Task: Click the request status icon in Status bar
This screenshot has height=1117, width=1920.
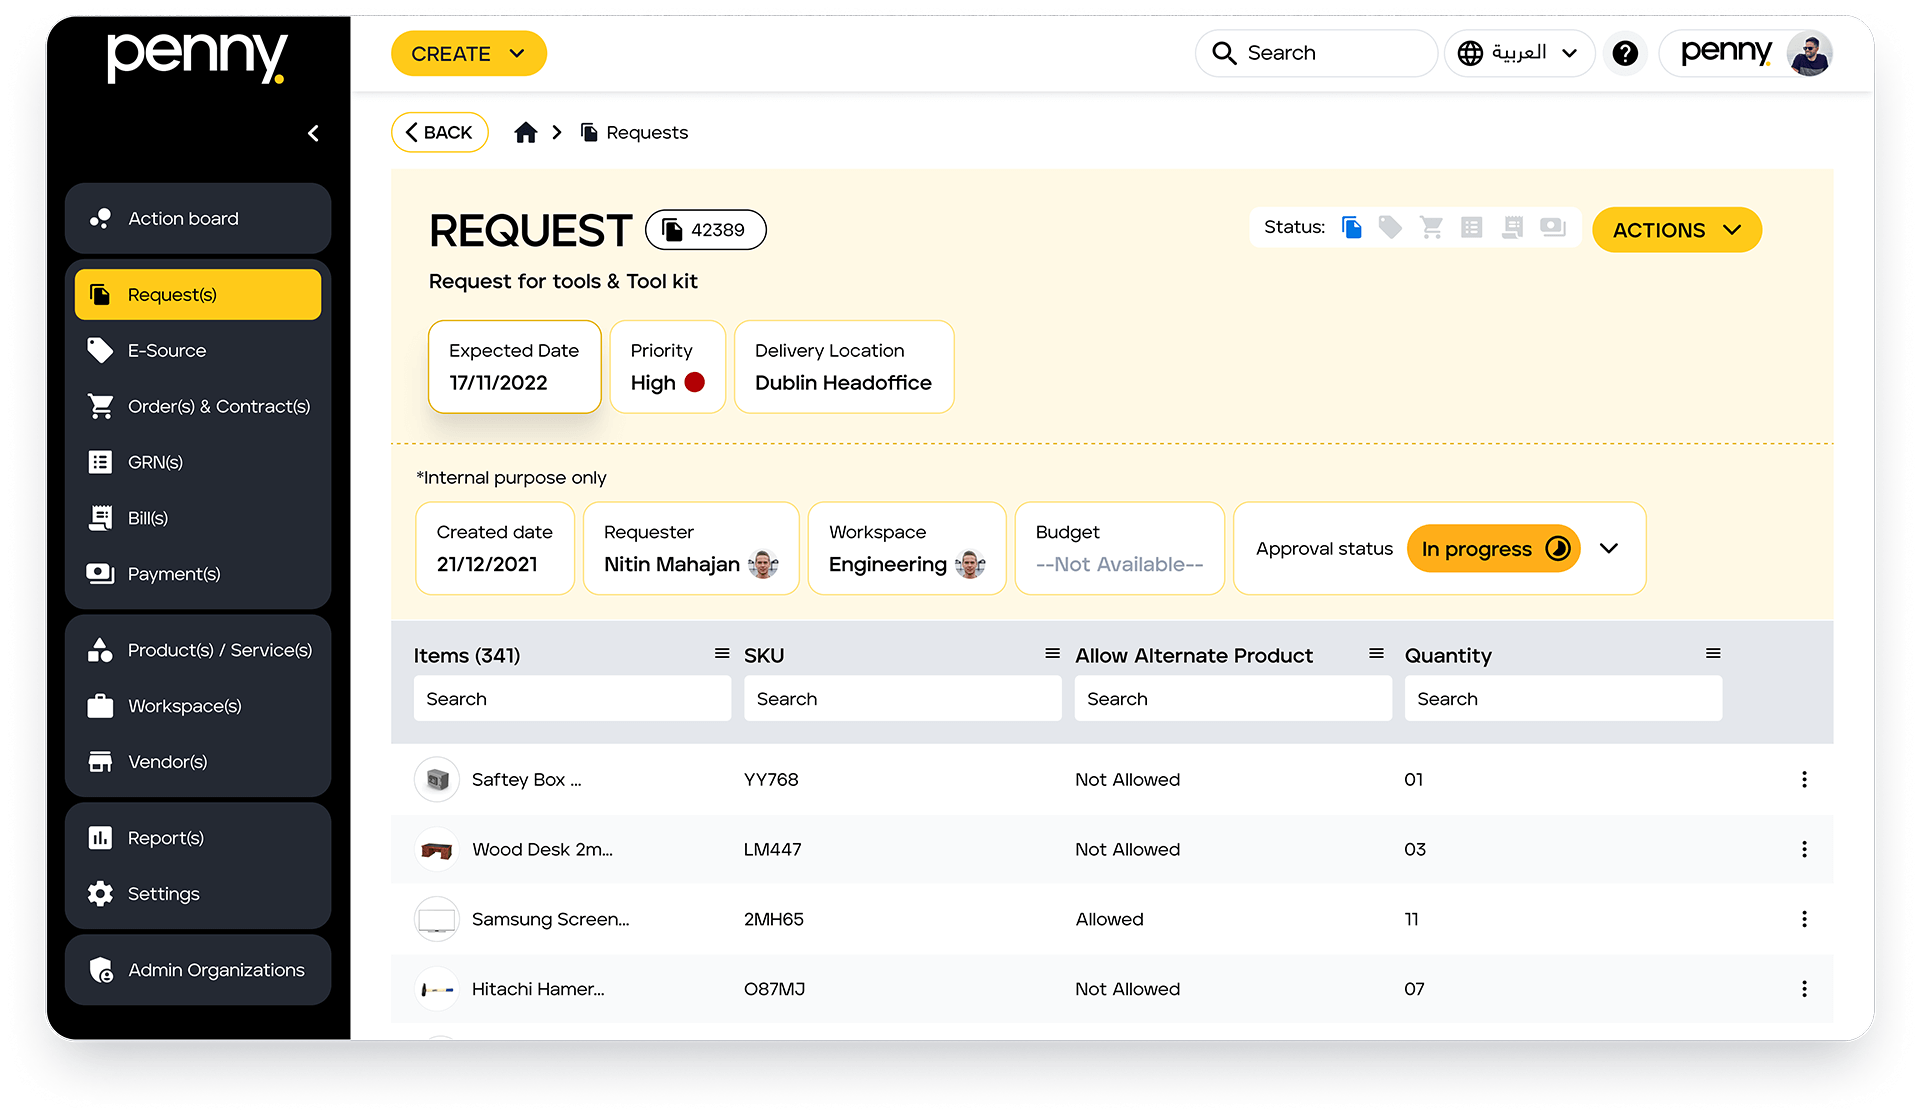Action: (1351, 227)
